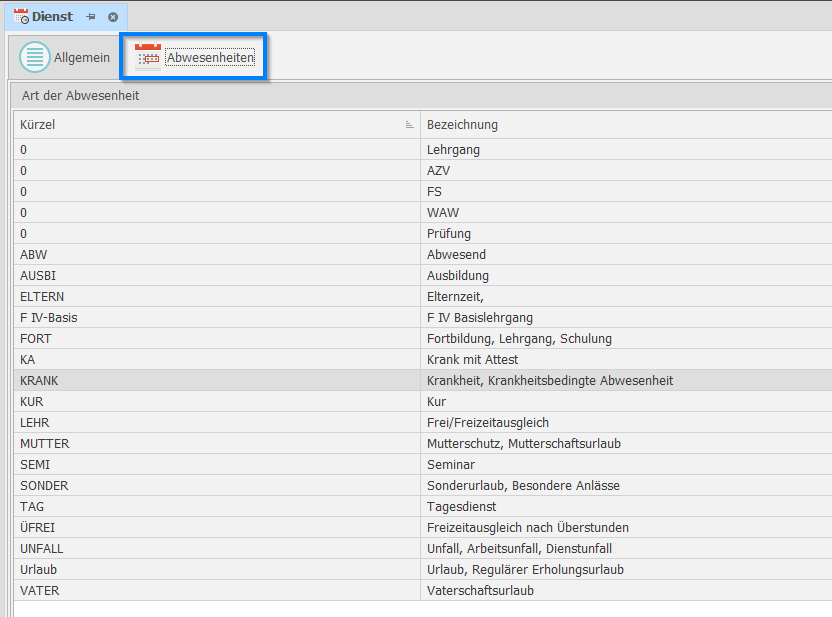Select the Lehrgang entry in Bezeichnung
Screen dimensions: 832x617
point(453,150)
